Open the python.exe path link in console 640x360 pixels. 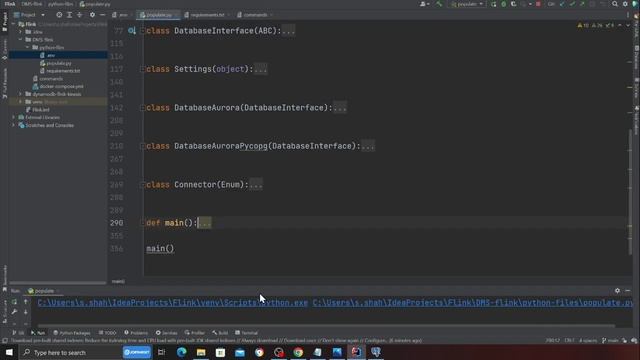(x=173, y=303)
